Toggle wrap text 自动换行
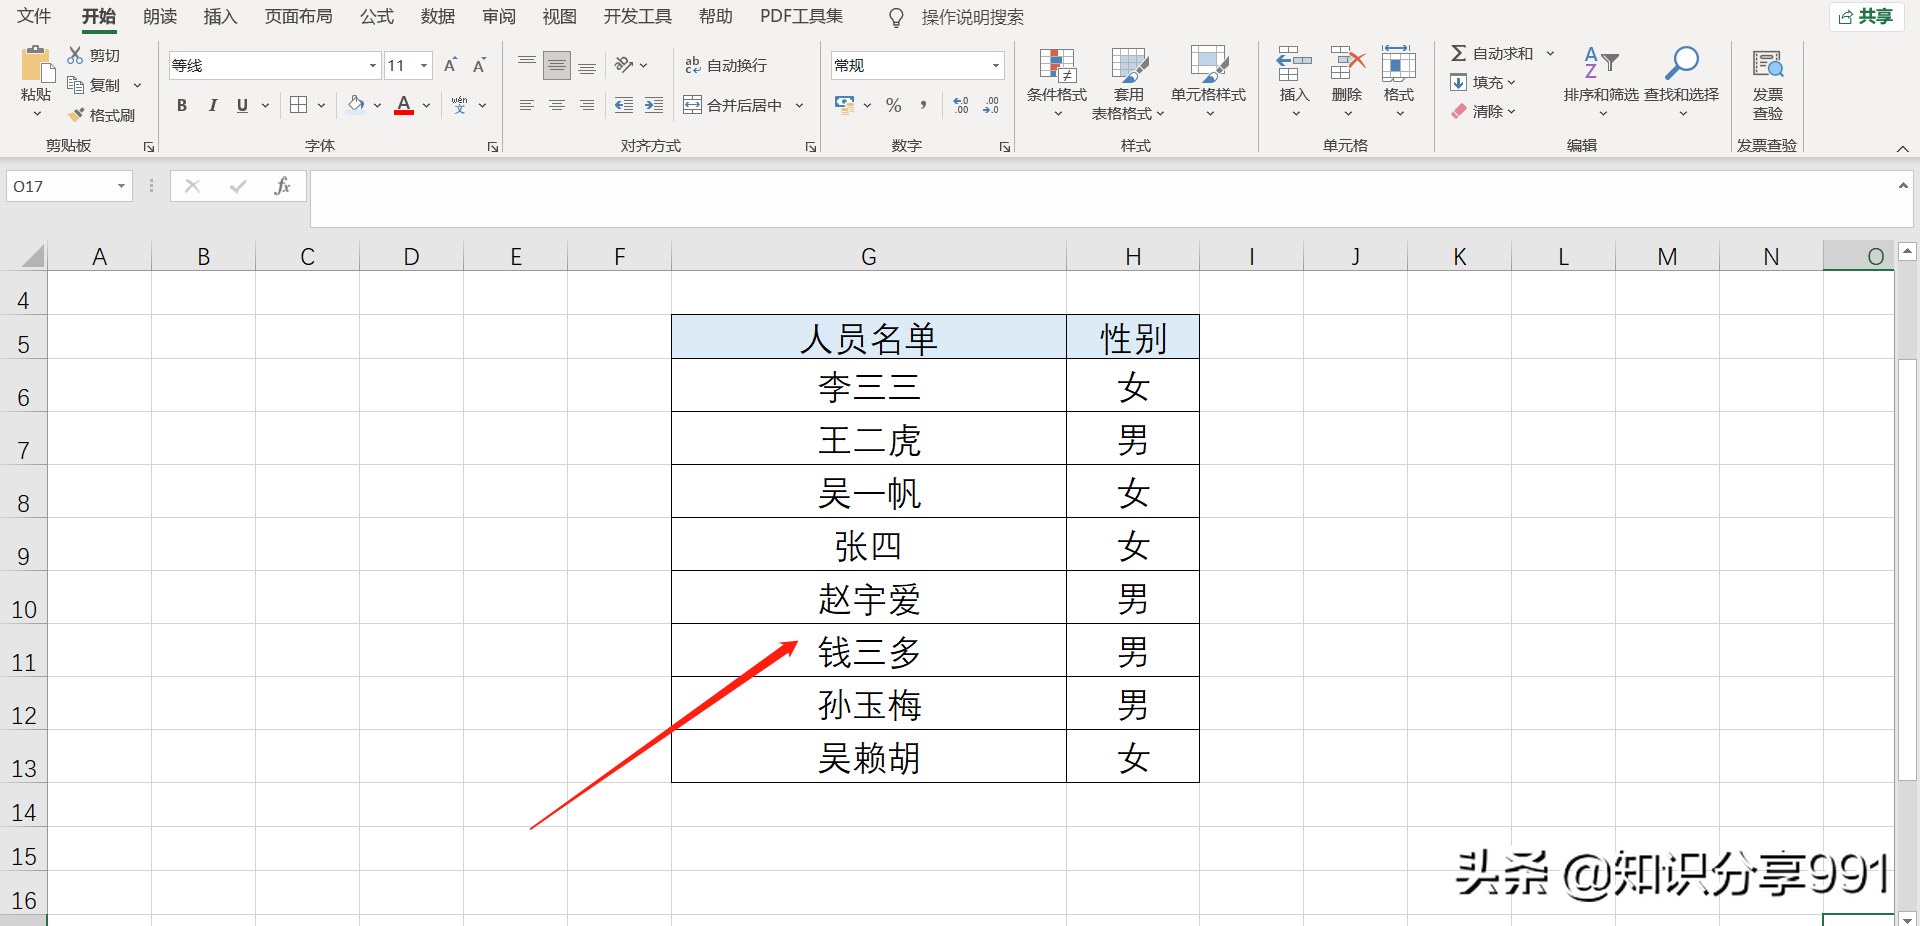The width and height of the screenshot is (1920, 926). tap(726, 65)
